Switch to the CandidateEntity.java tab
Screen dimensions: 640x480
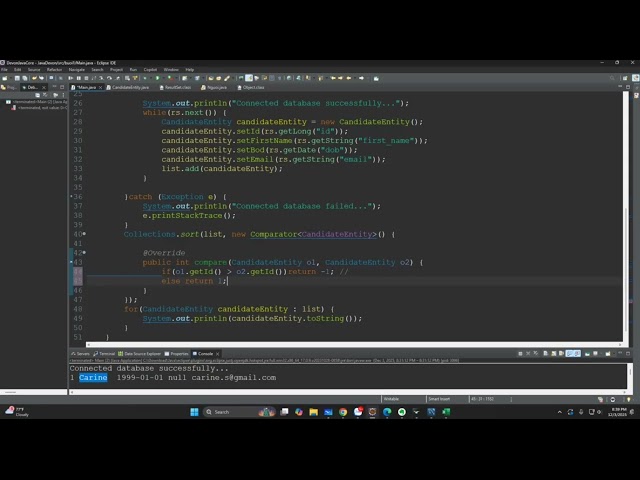[128, 87]
